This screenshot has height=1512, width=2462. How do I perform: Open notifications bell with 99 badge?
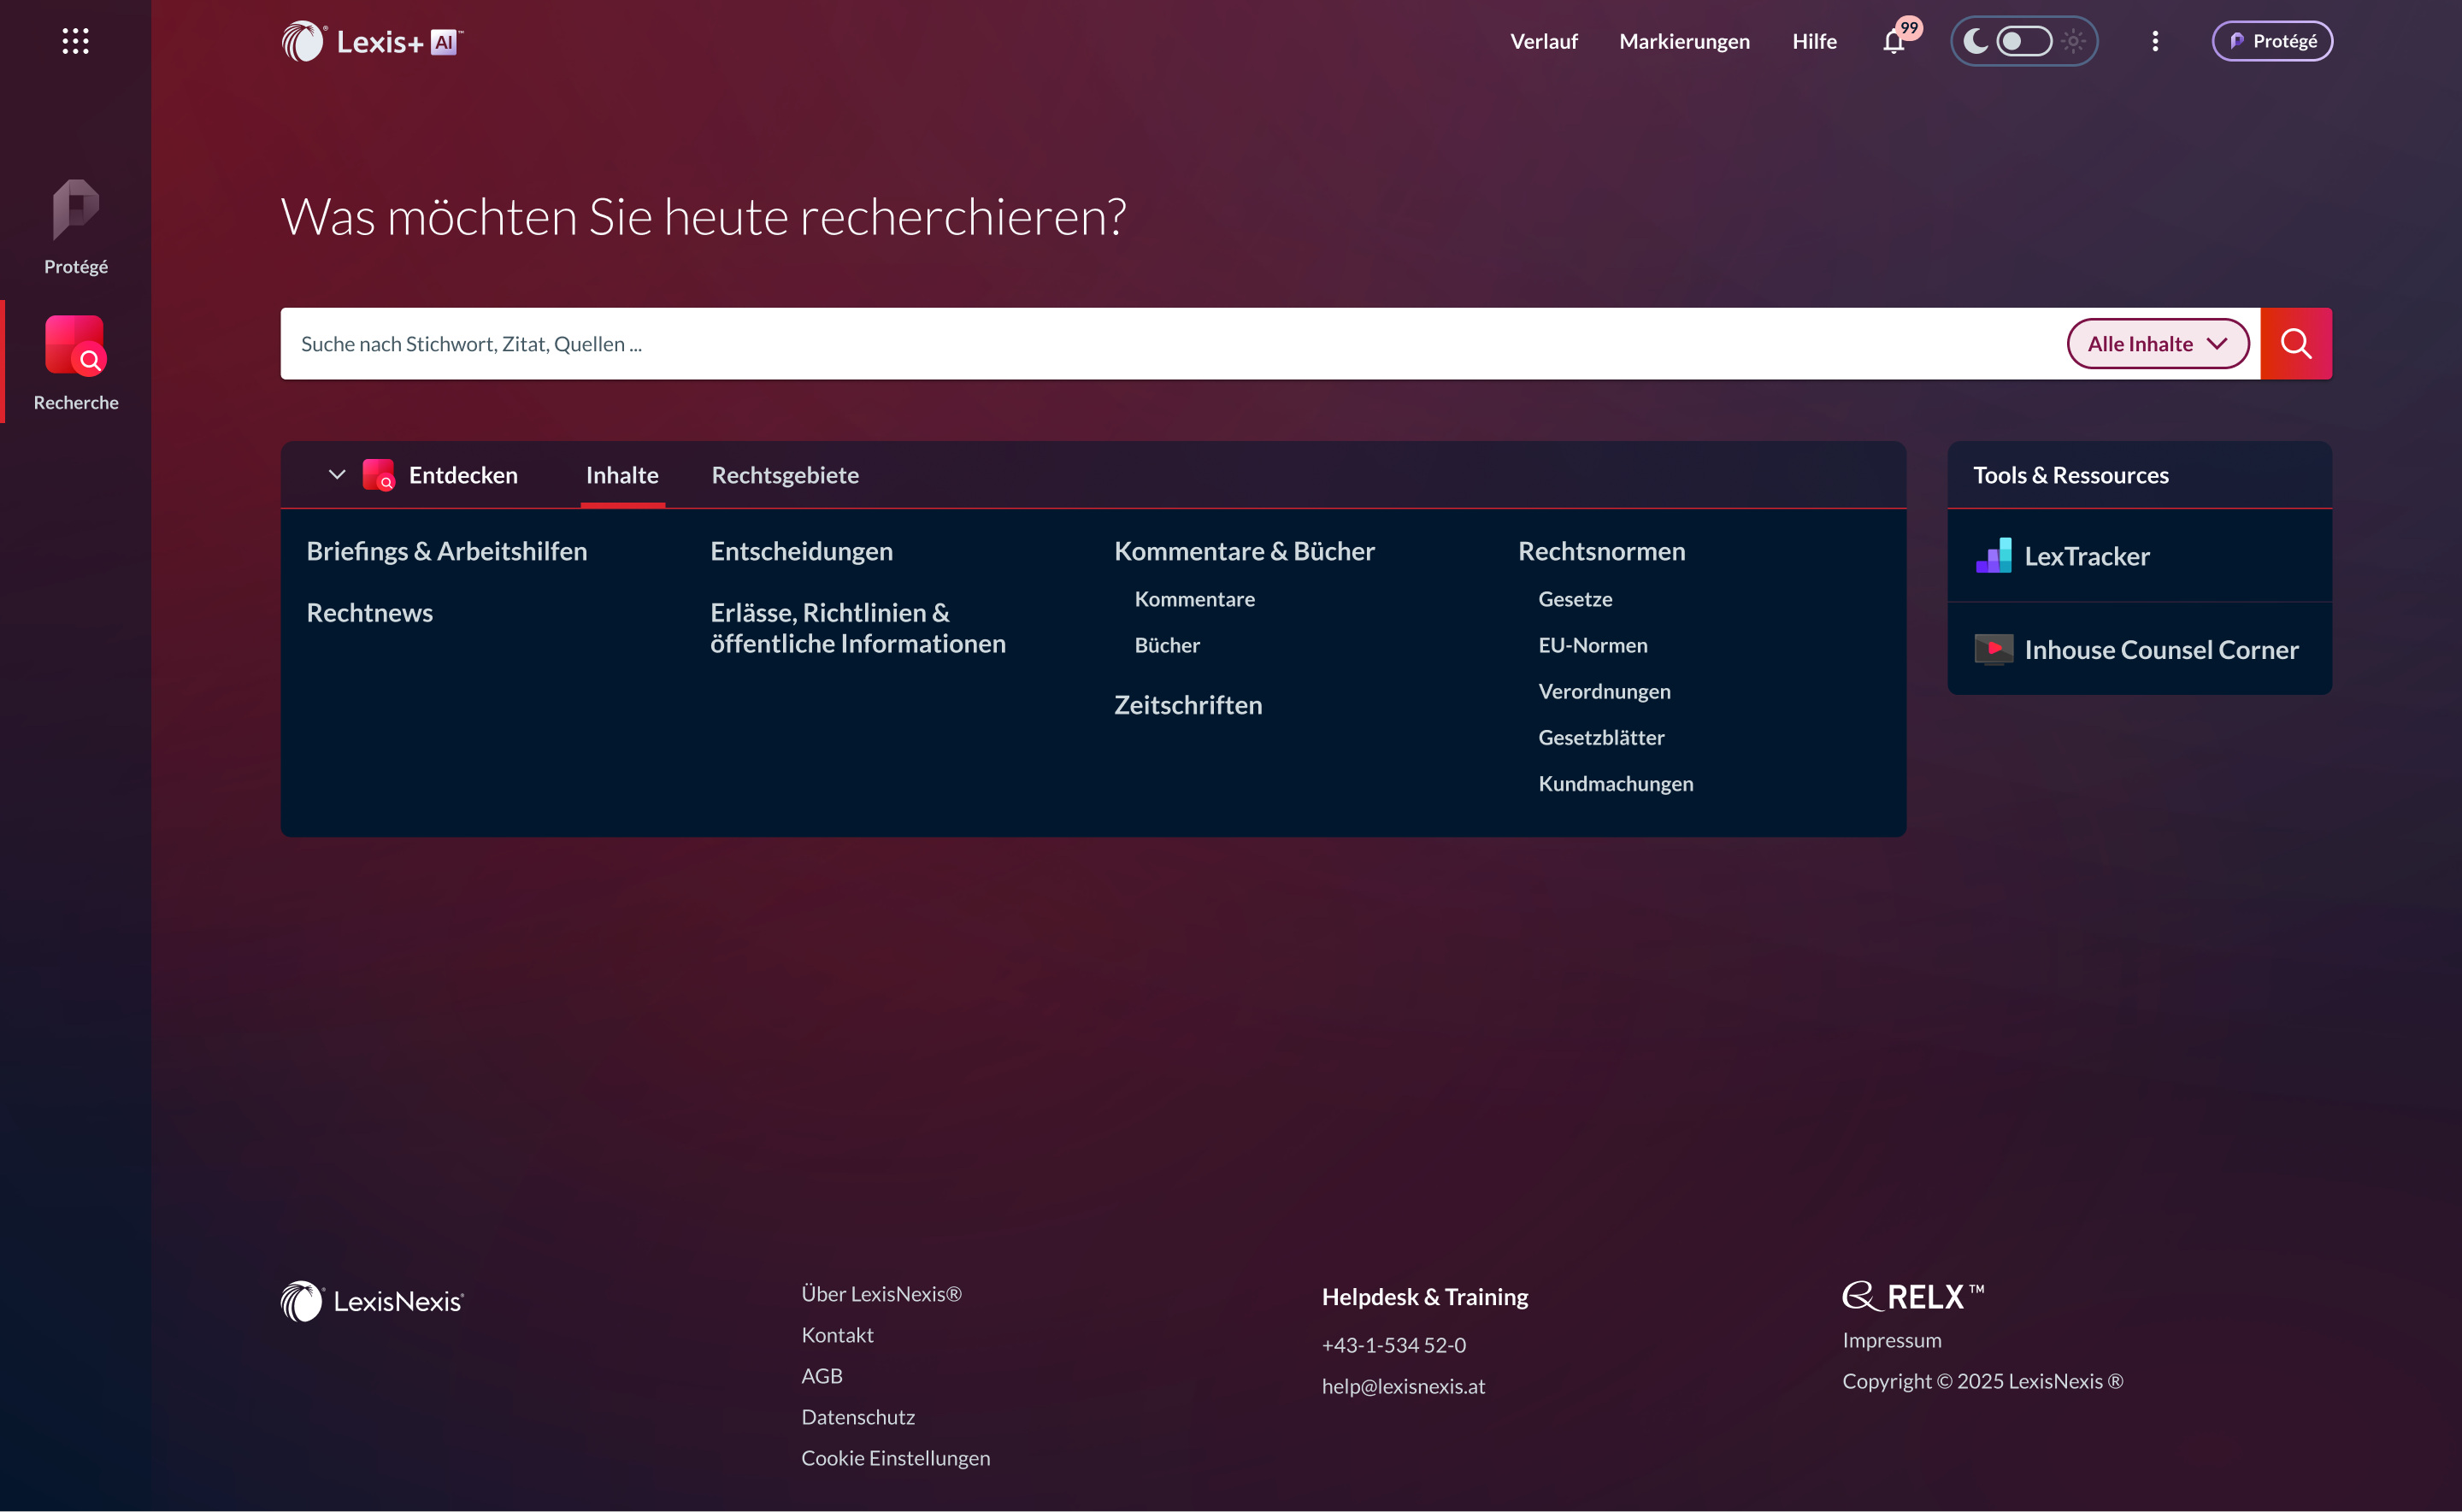[x=1894, y=41]
